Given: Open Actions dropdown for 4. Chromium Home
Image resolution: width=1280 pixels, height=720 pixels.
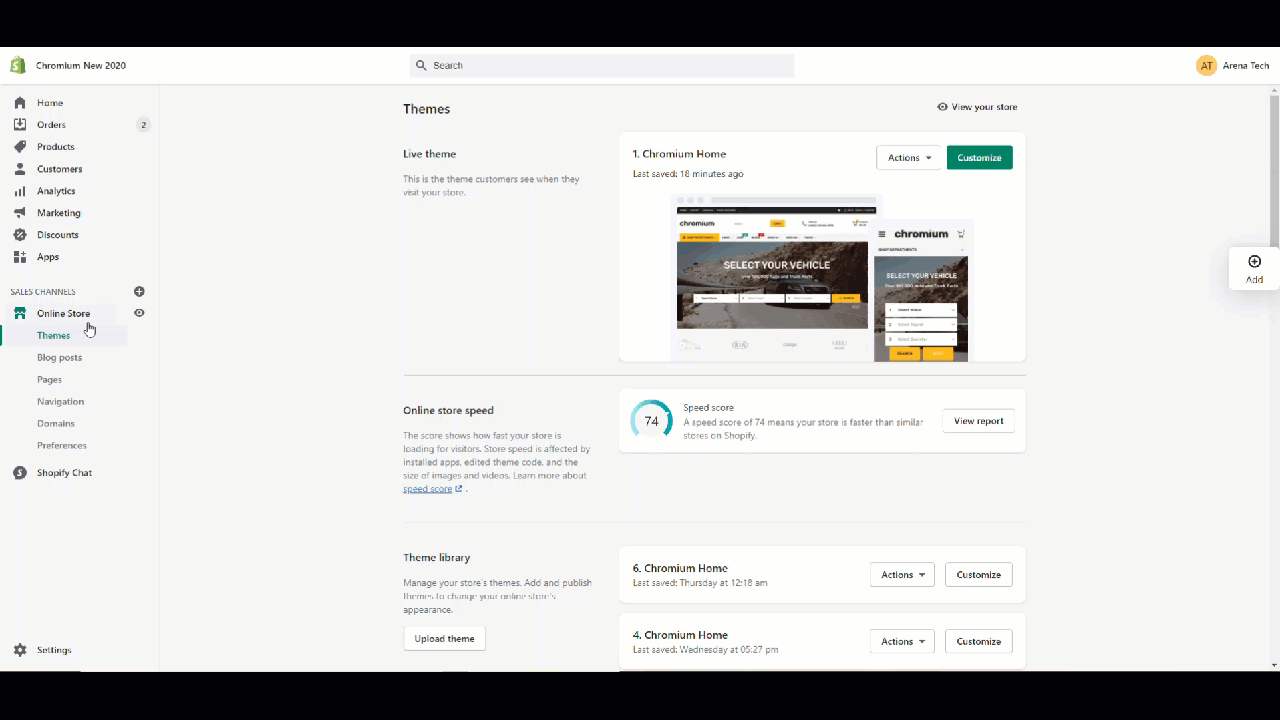Looking at the screenshot, I should pos(902,642).
